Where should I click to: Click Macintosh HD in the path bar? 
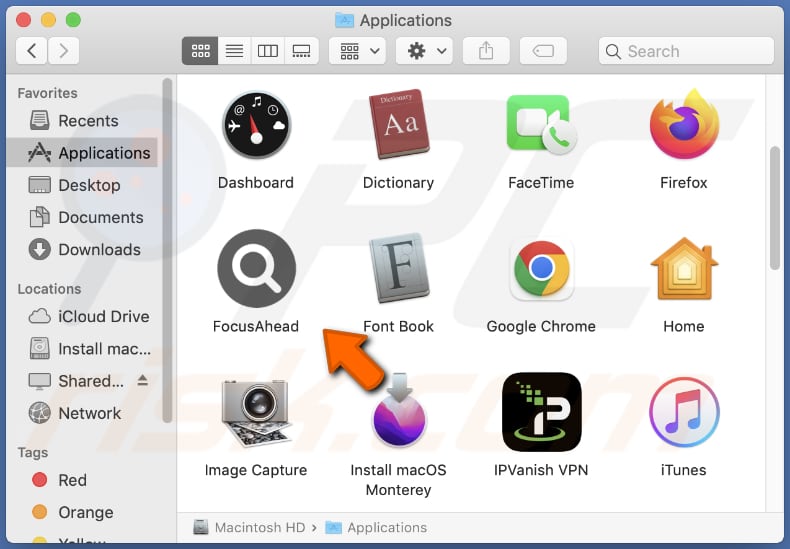(x=249, y=527)
